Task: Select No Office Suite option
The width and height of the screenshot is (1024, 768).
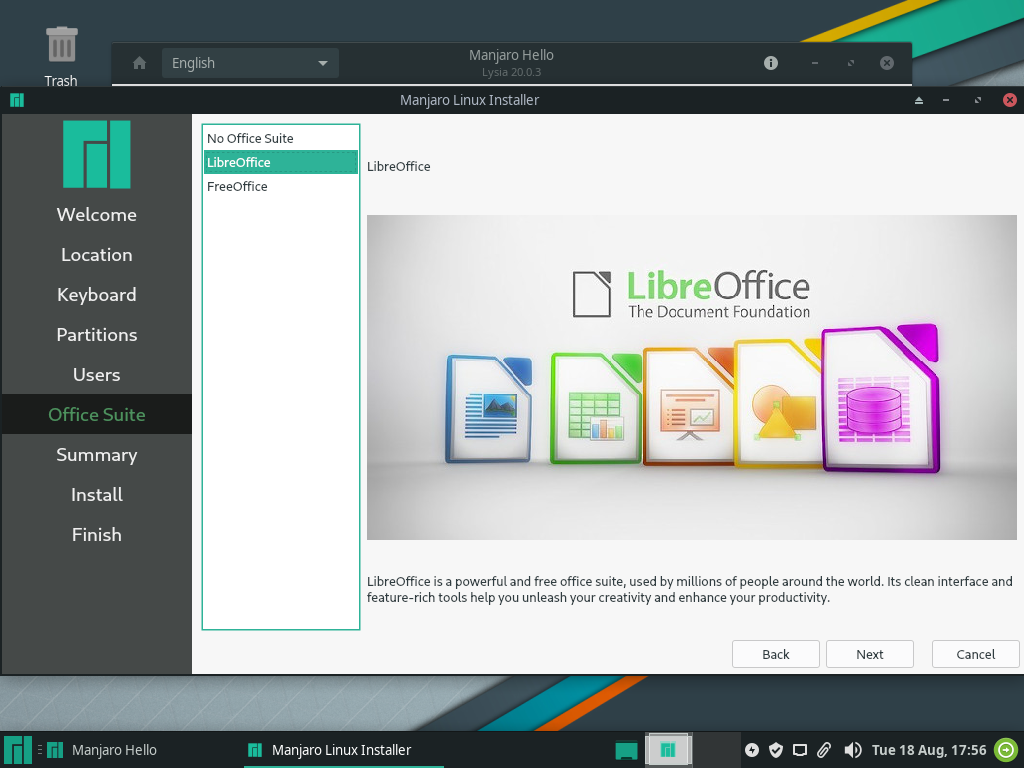Action: (281, 138)
